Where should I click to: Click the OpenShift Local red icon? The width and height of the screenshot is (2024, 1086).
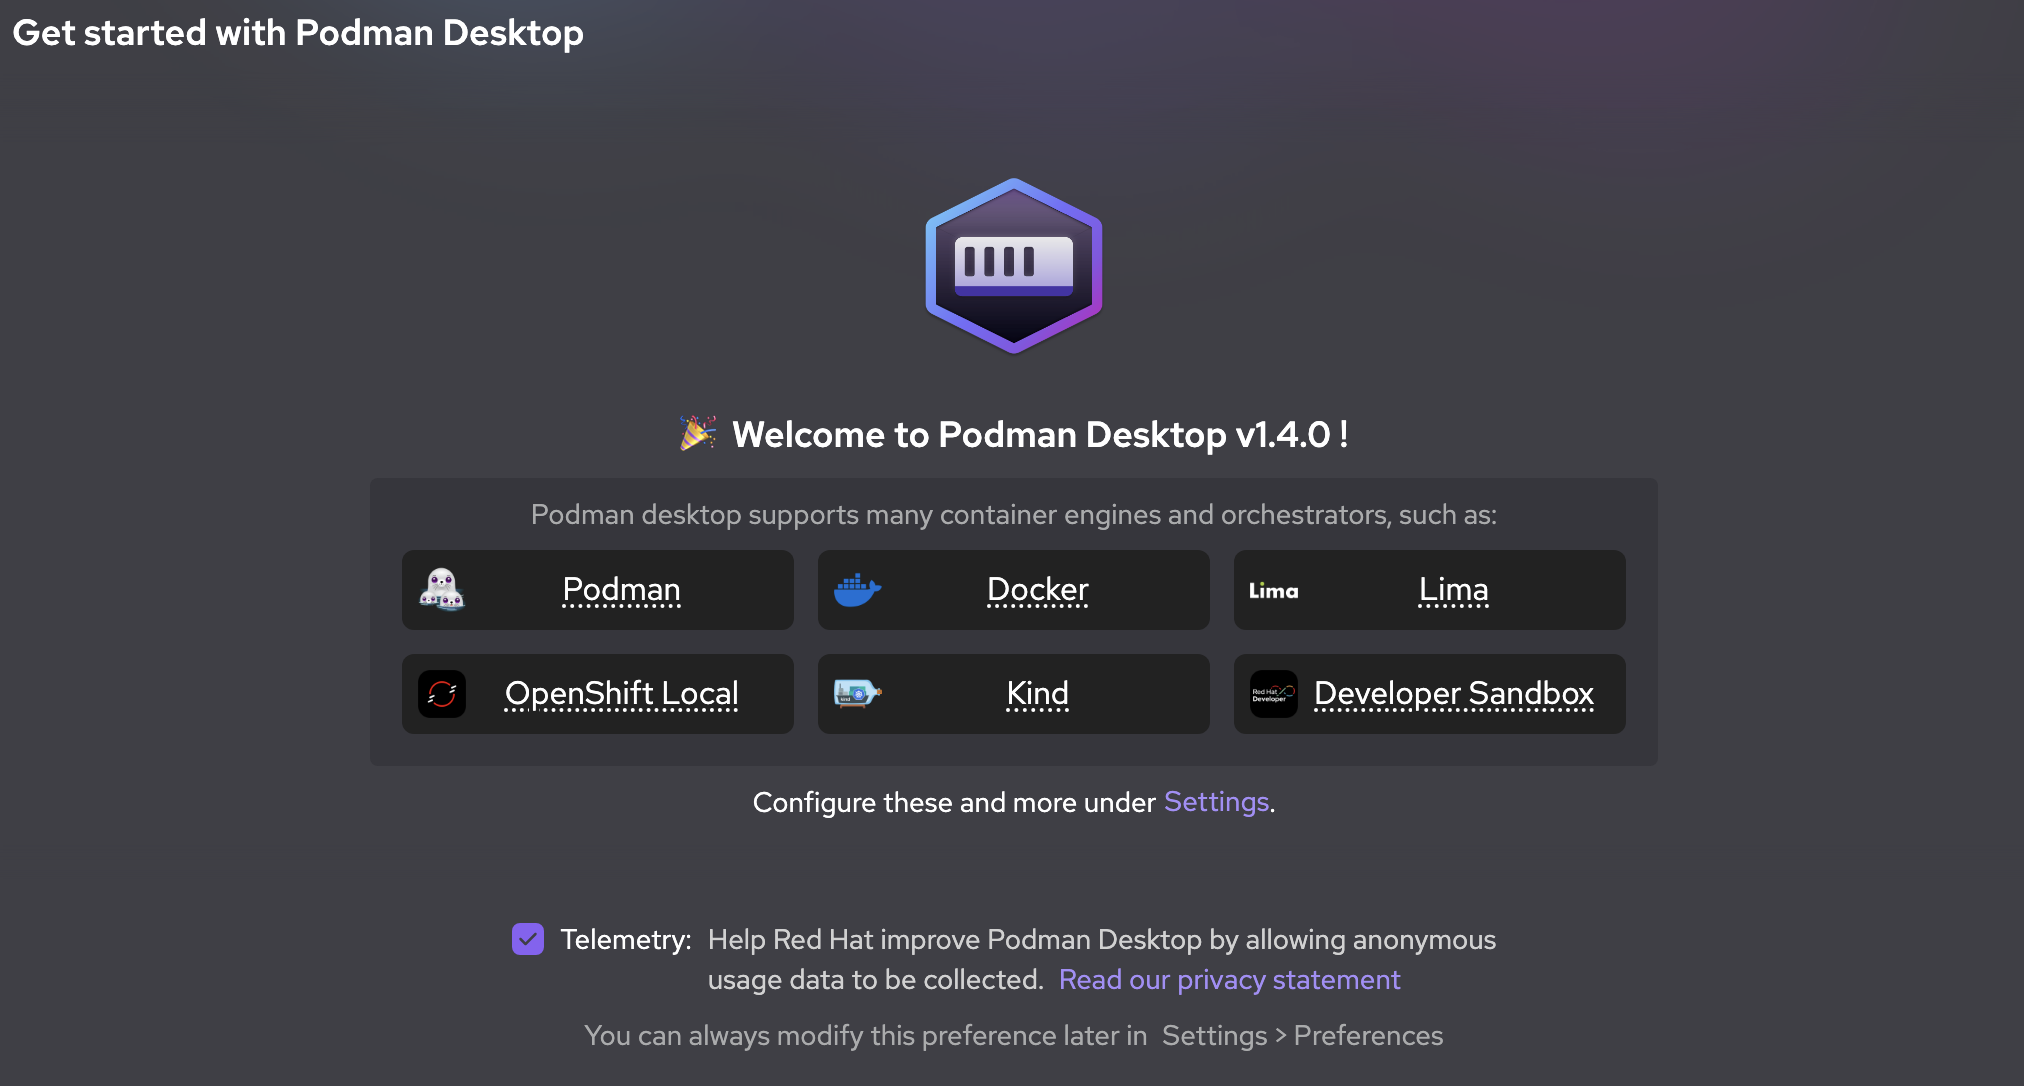(441, 694)
